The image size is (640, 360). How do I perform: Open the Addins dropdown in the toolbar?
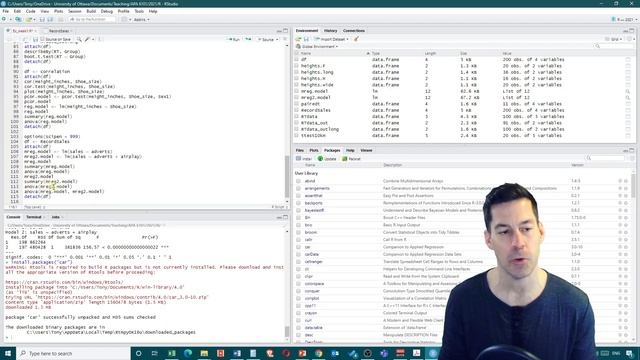click(142, 19)
